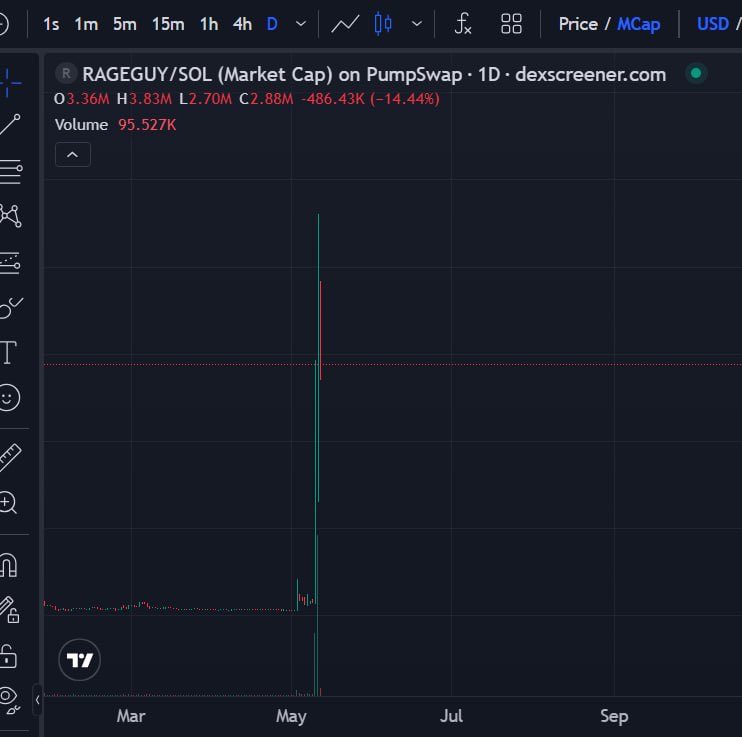Select the candlestick chart style icon
Viewport: 742px width, 737px height.
383,24
